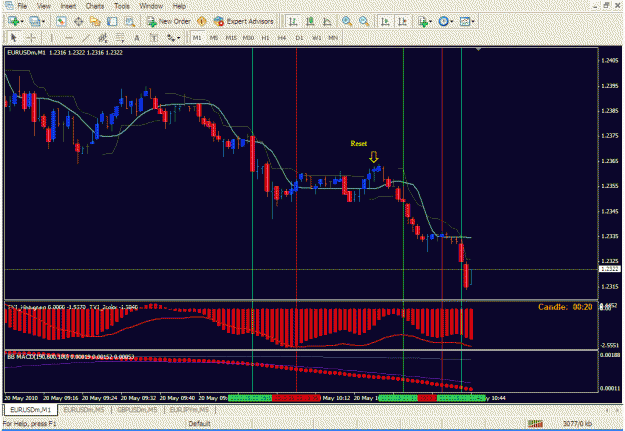Open the Periods clock dropdown
Viewport: 625px width, 431px height.
point(446,21)
